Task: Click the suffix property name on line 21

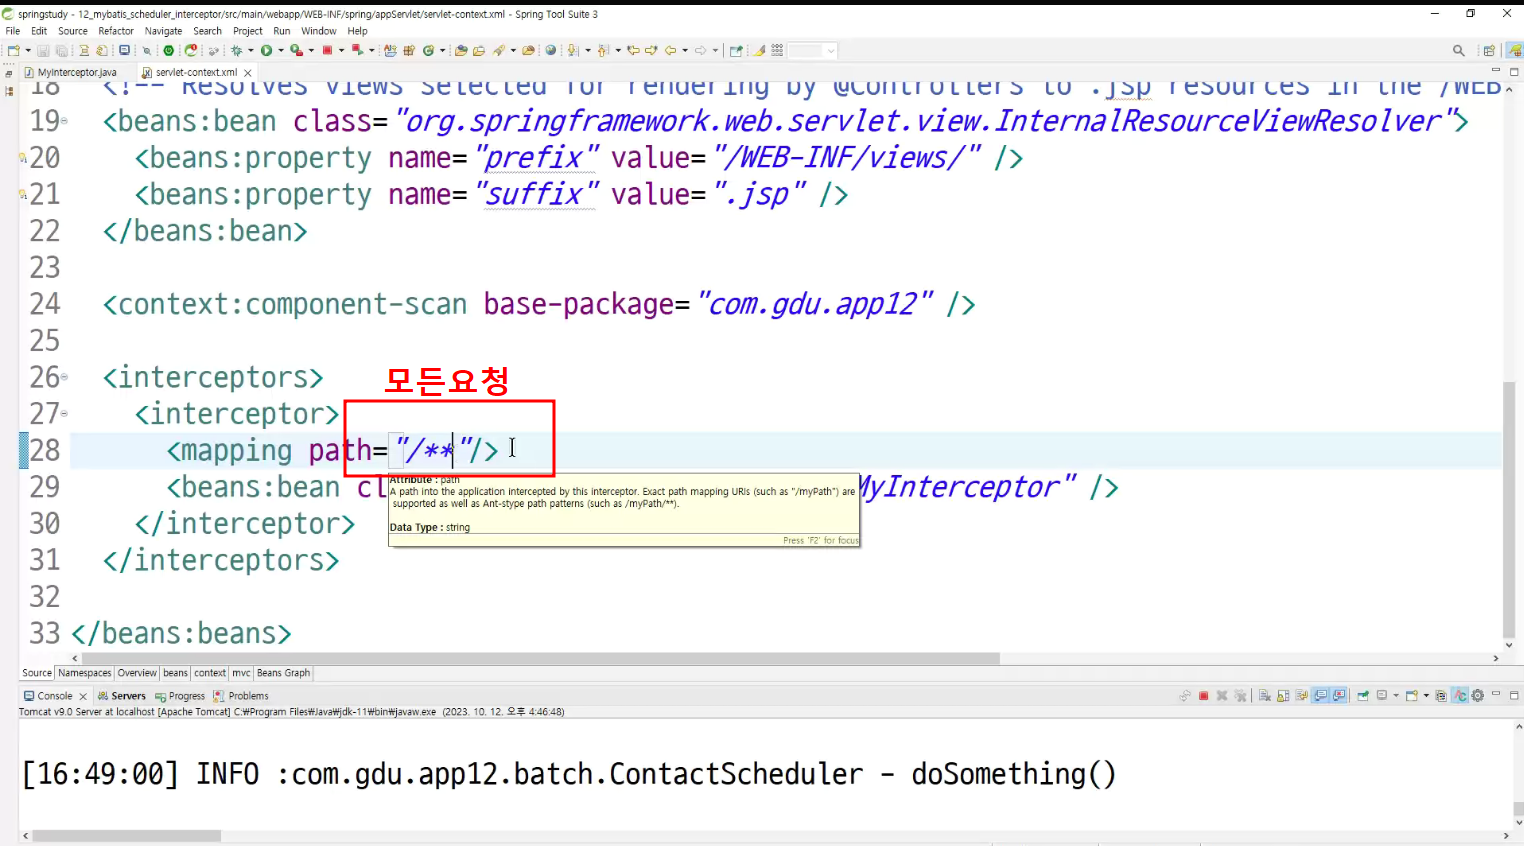Action: pyautogui.click(x=537, y=194)
